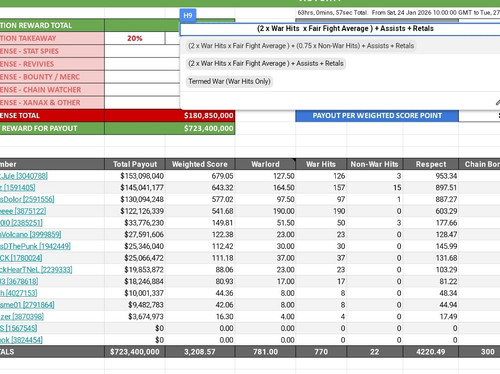Open the member link [2385251]
Viewport: 500px width, 374px height.
click(x=21, y=223)
